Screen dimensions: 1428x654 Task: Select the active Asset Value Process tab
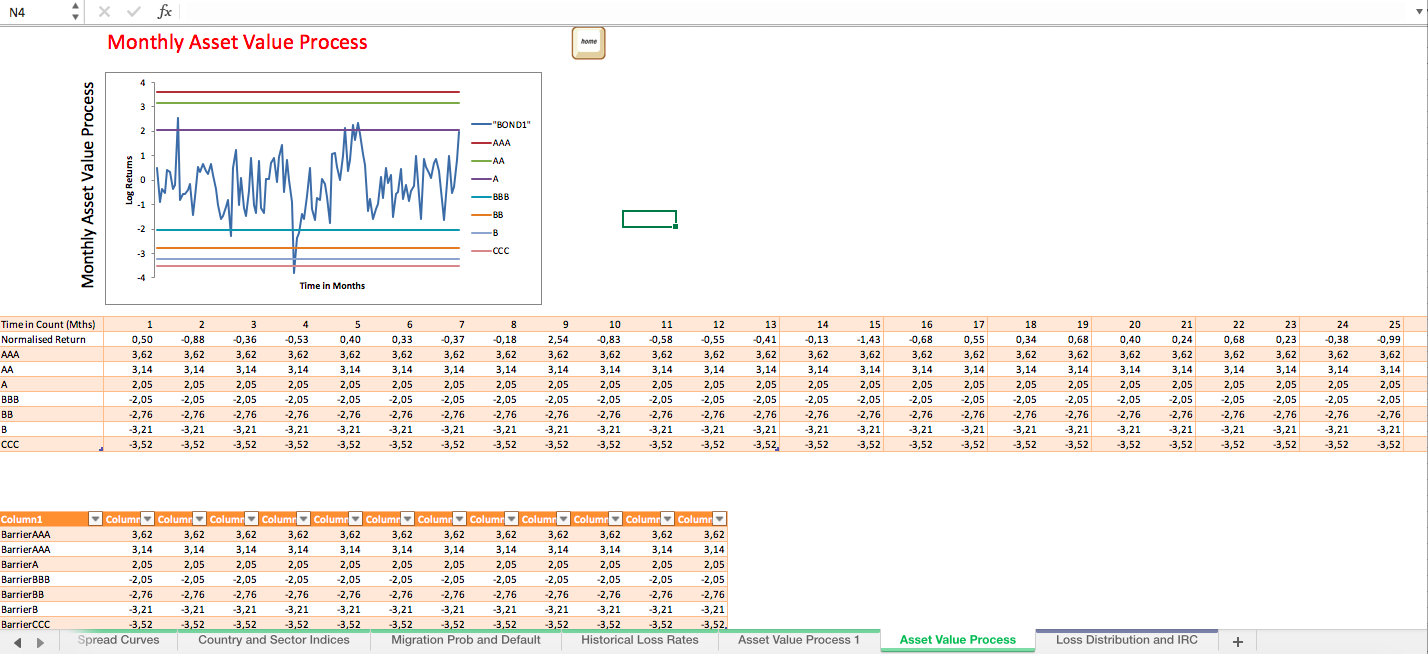[x=958, y=640]
